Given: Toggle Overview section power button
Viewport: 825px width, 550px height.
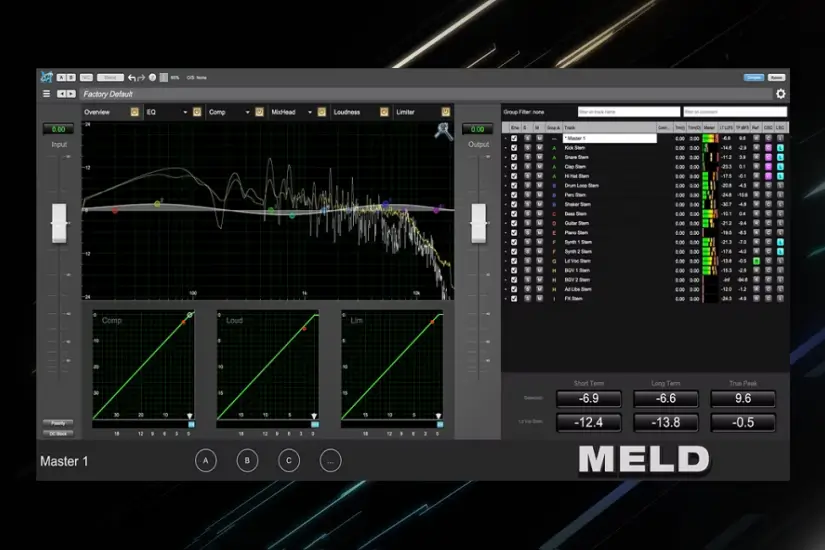Looking at the screenshot, I should pos(134,112).
